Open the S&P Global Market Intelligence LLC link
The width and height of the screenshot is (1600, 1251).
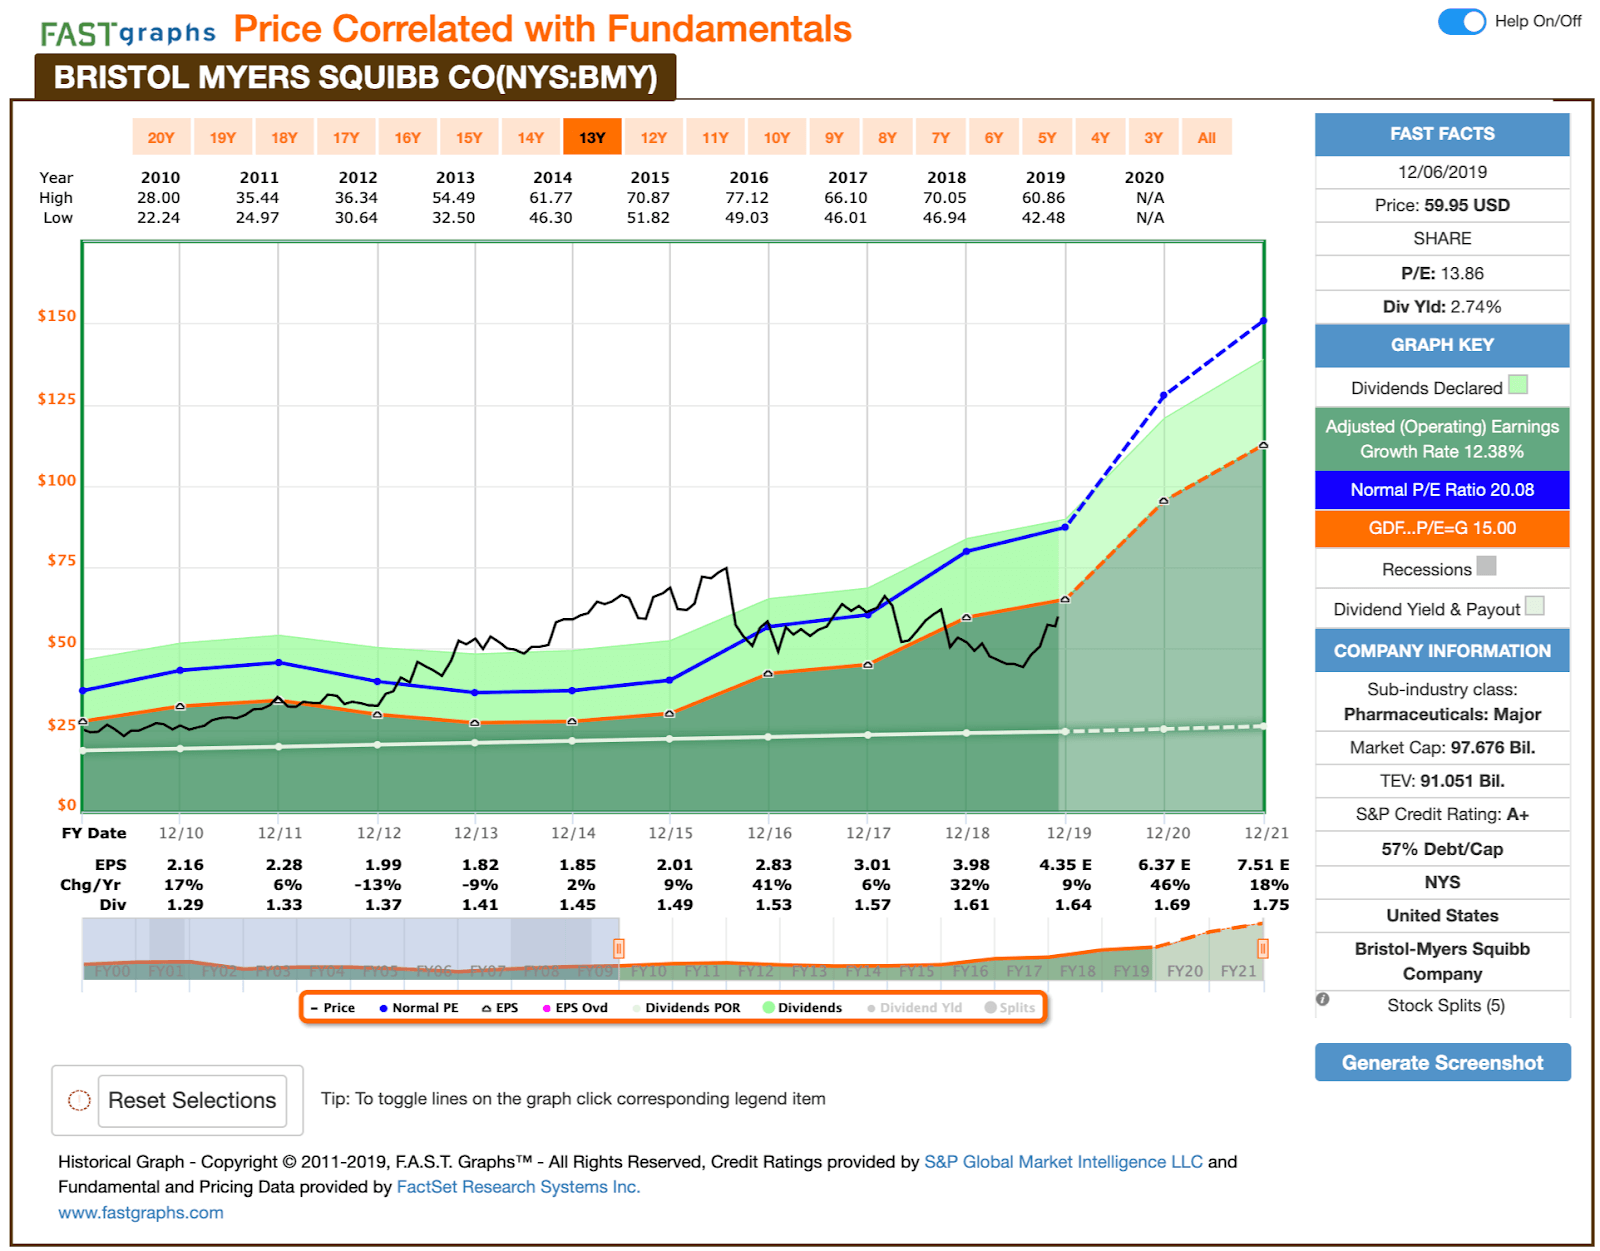1063,1162
